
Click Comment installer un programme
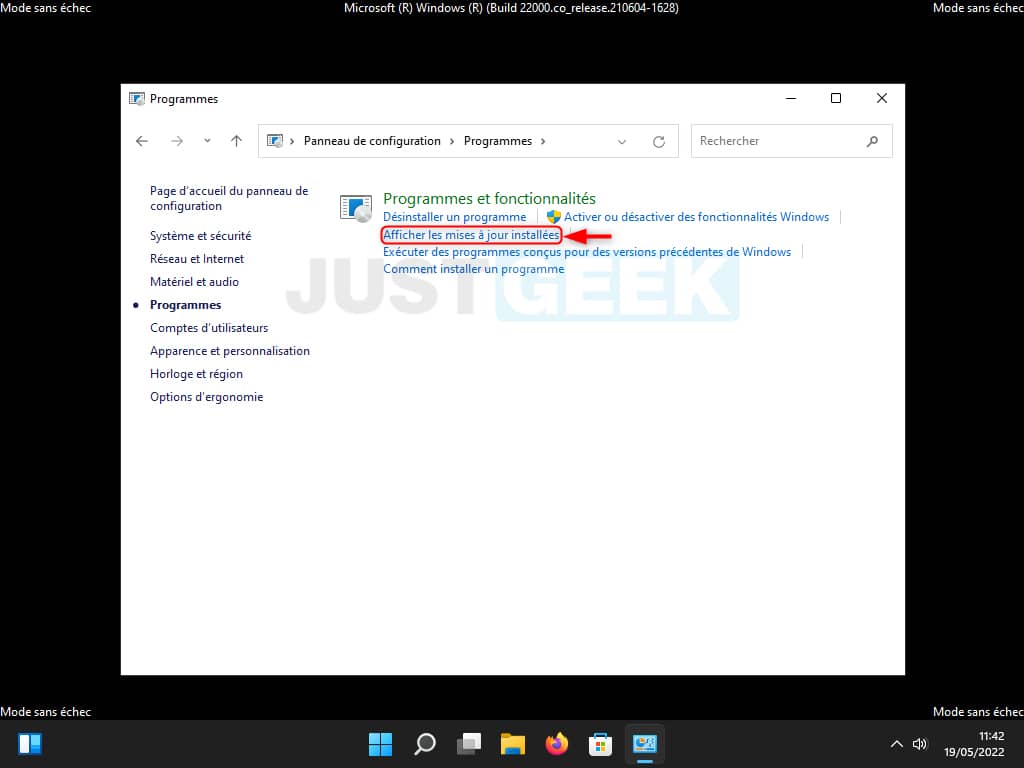coord(473,269)
